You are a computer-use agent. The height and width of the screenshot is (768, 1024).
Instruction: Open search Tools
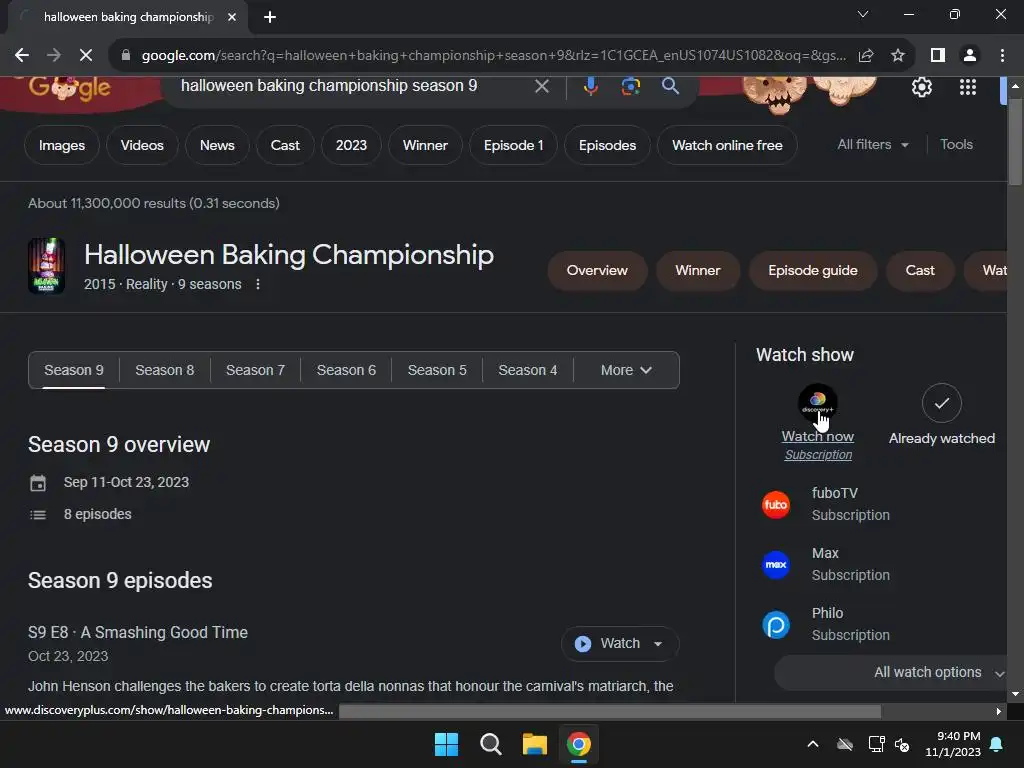tap(956, 144)
